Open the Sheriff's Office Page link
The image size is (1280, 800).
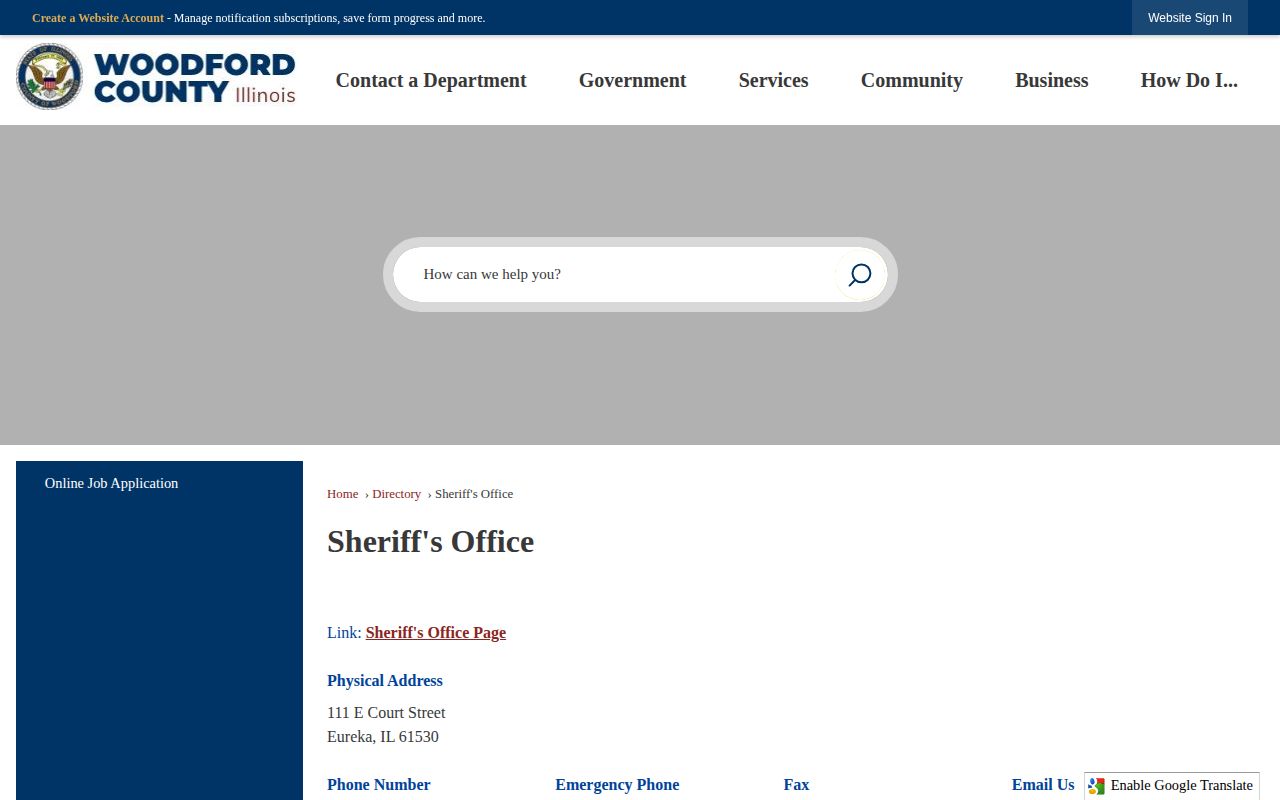[x=436, y=633]
